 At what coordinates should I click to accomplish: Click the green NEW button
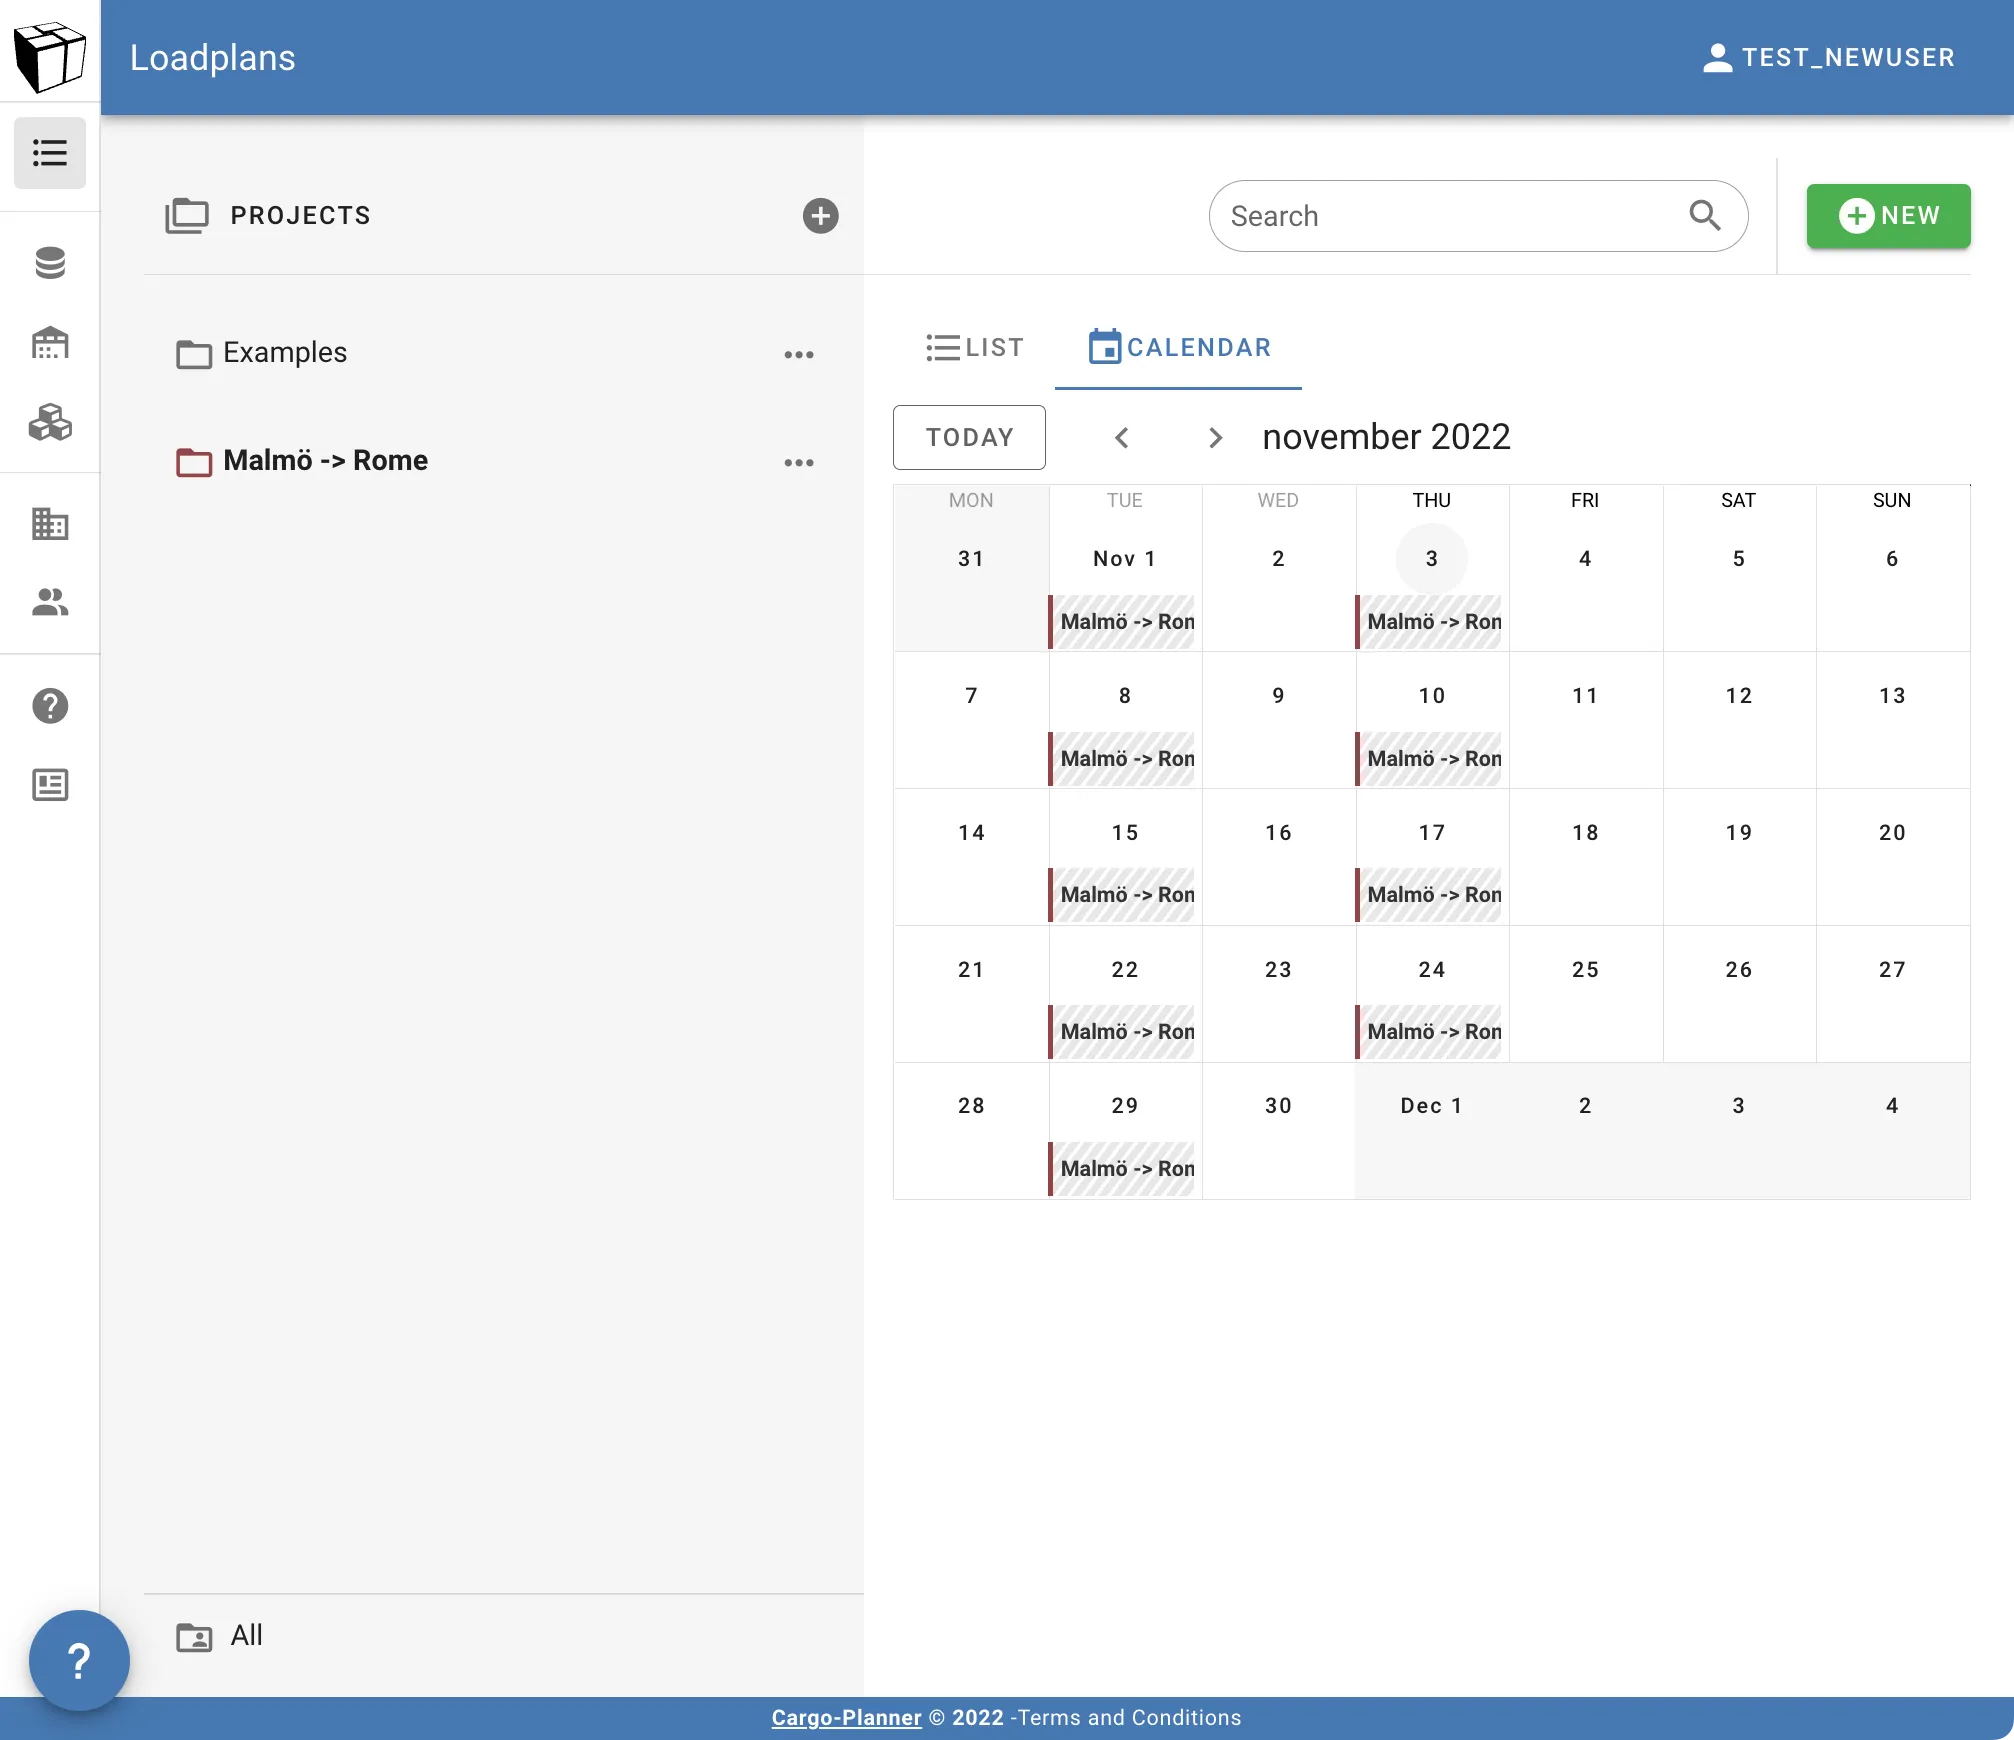pos(1888,216)
